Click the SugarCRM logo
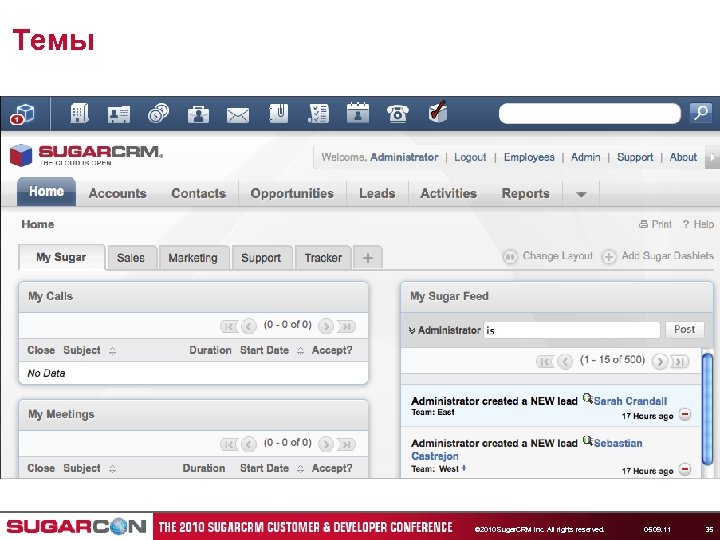 click(86, 155)
